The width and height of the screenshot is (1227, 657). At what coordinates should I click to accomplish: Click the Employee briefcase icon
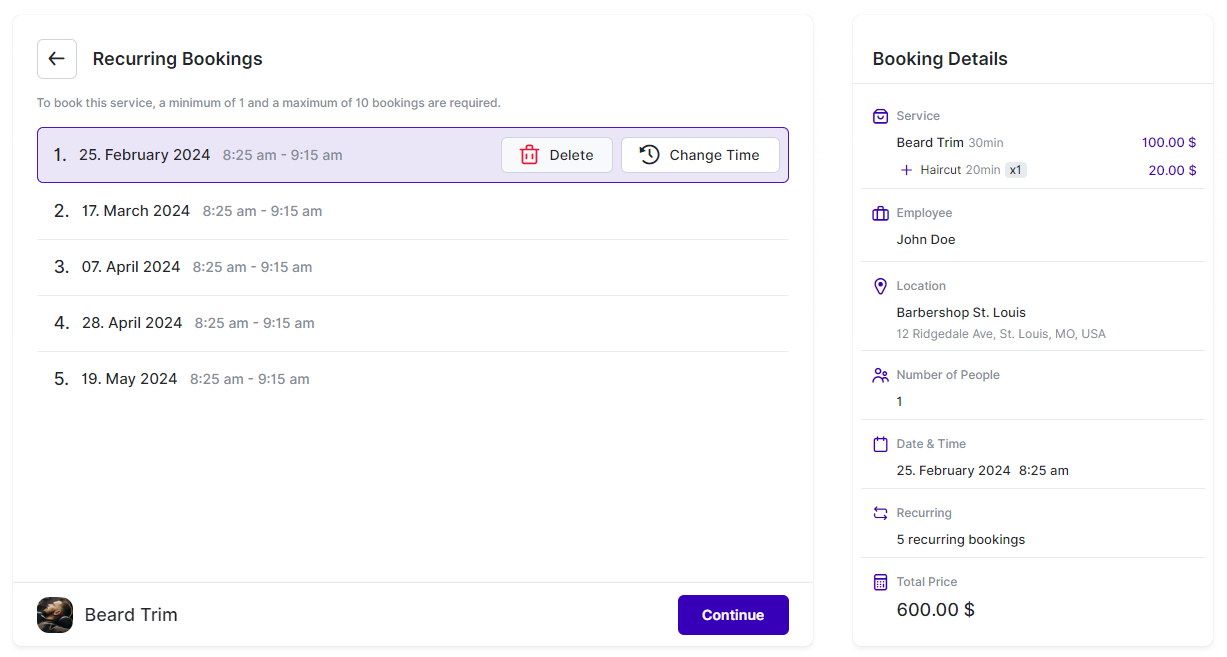point(880,213)
